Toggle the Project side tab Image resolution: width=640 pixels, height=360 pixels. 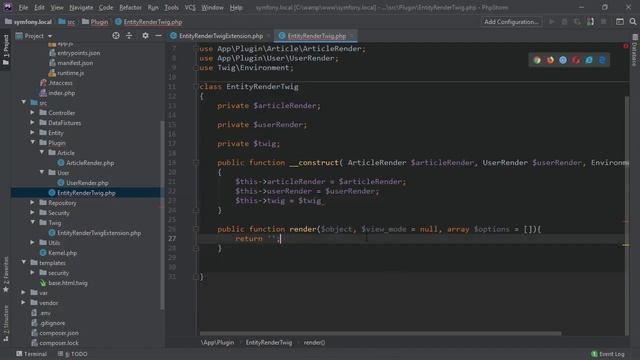tap(5, 50)
